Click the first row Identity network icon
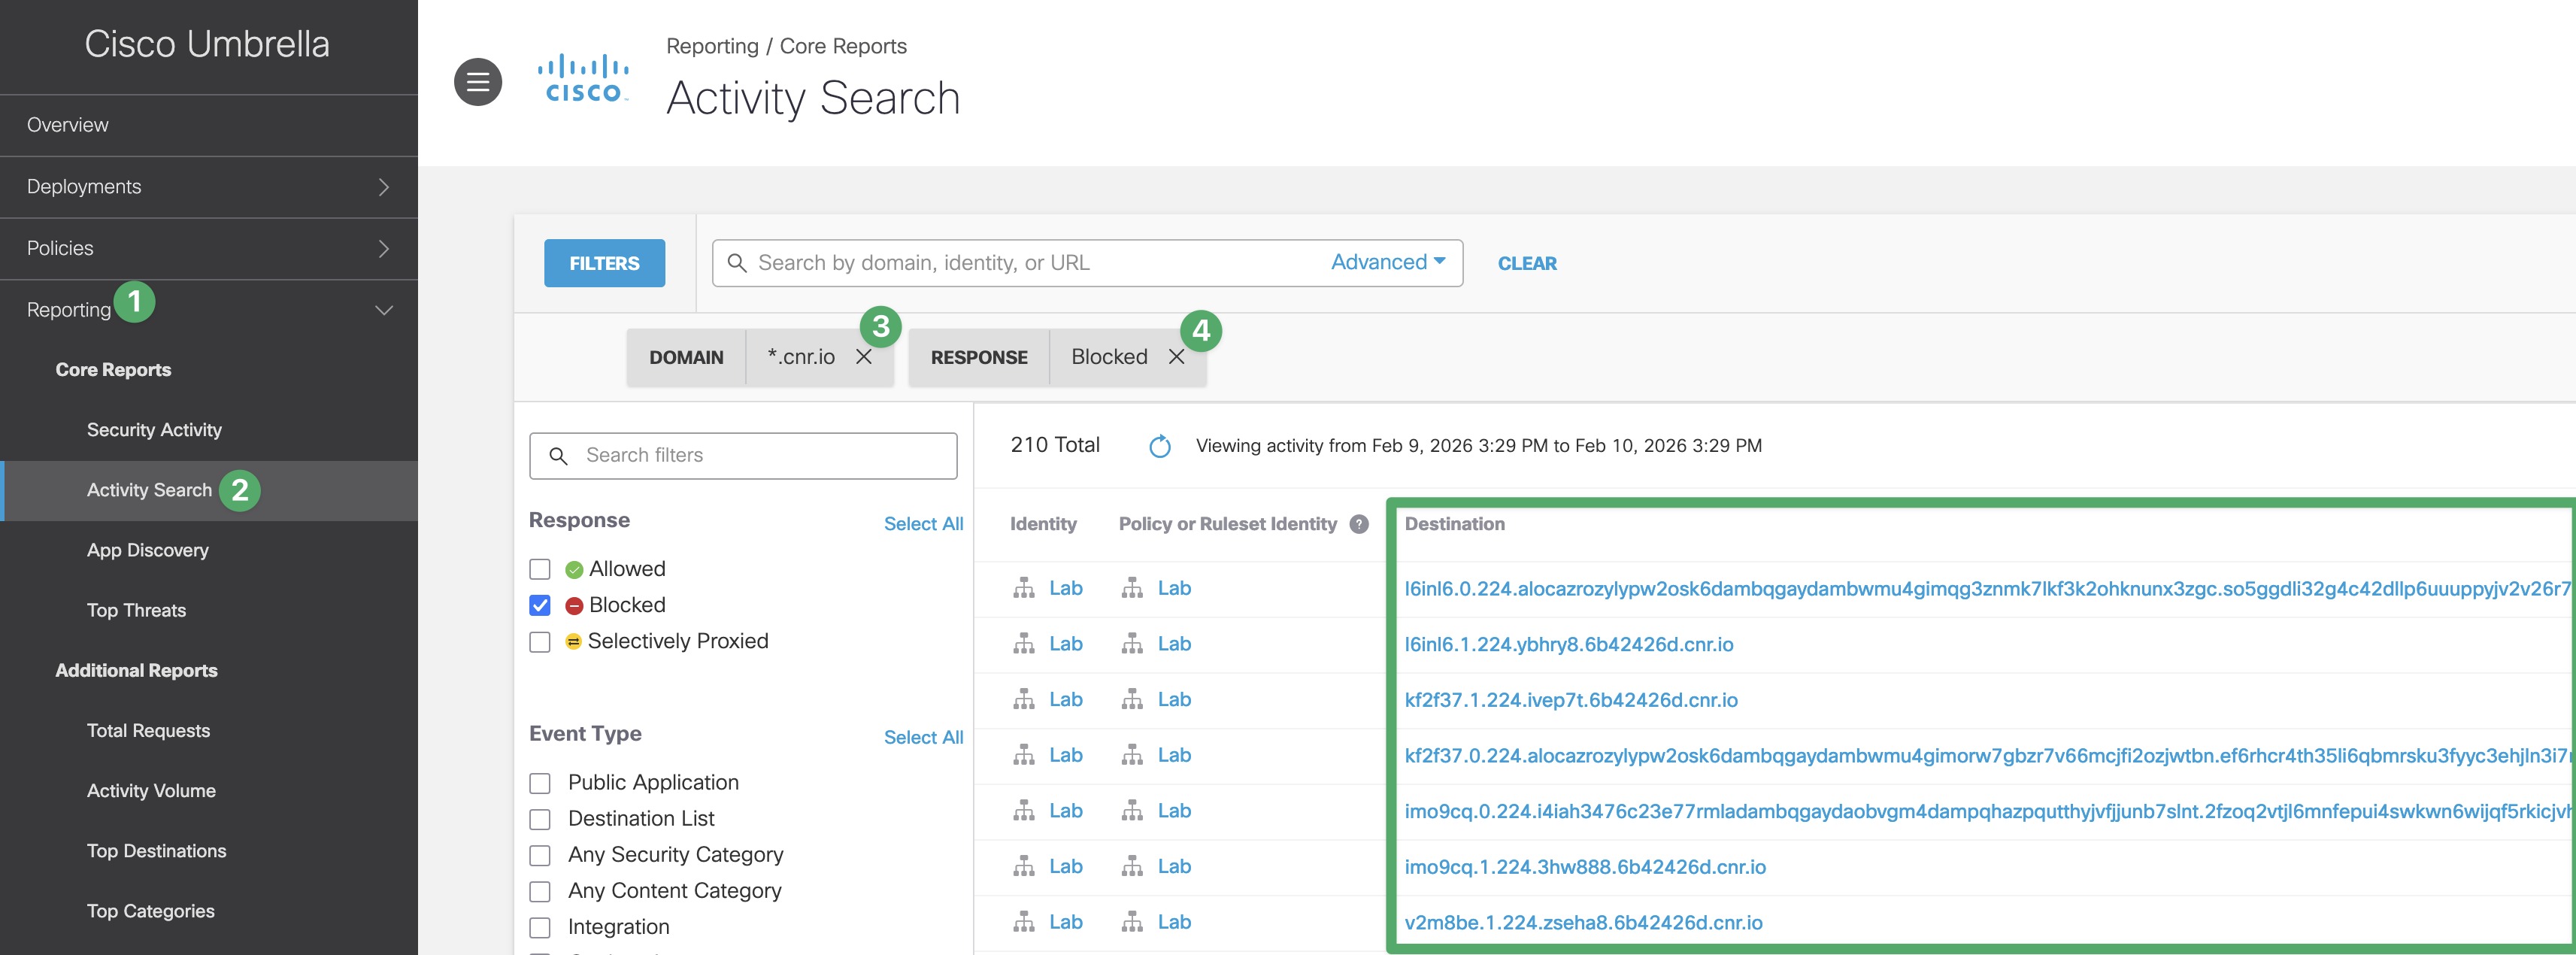This screenshot has height=955, width=2576. click(x=1023, y=588)
